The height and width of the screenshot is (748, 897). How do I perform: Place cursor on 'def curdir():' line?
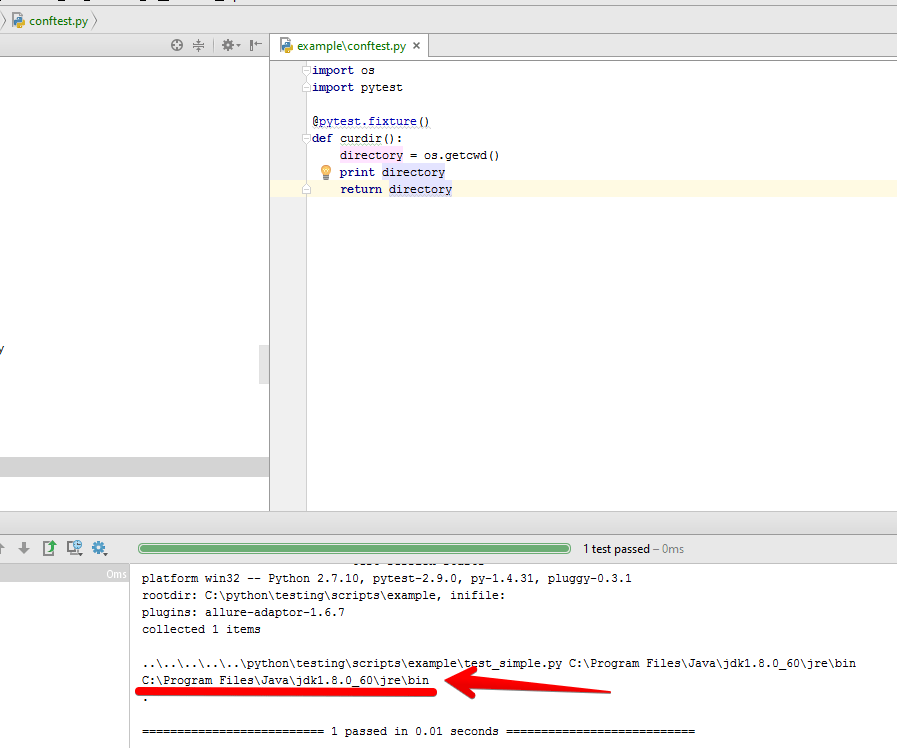click(357, 138)
